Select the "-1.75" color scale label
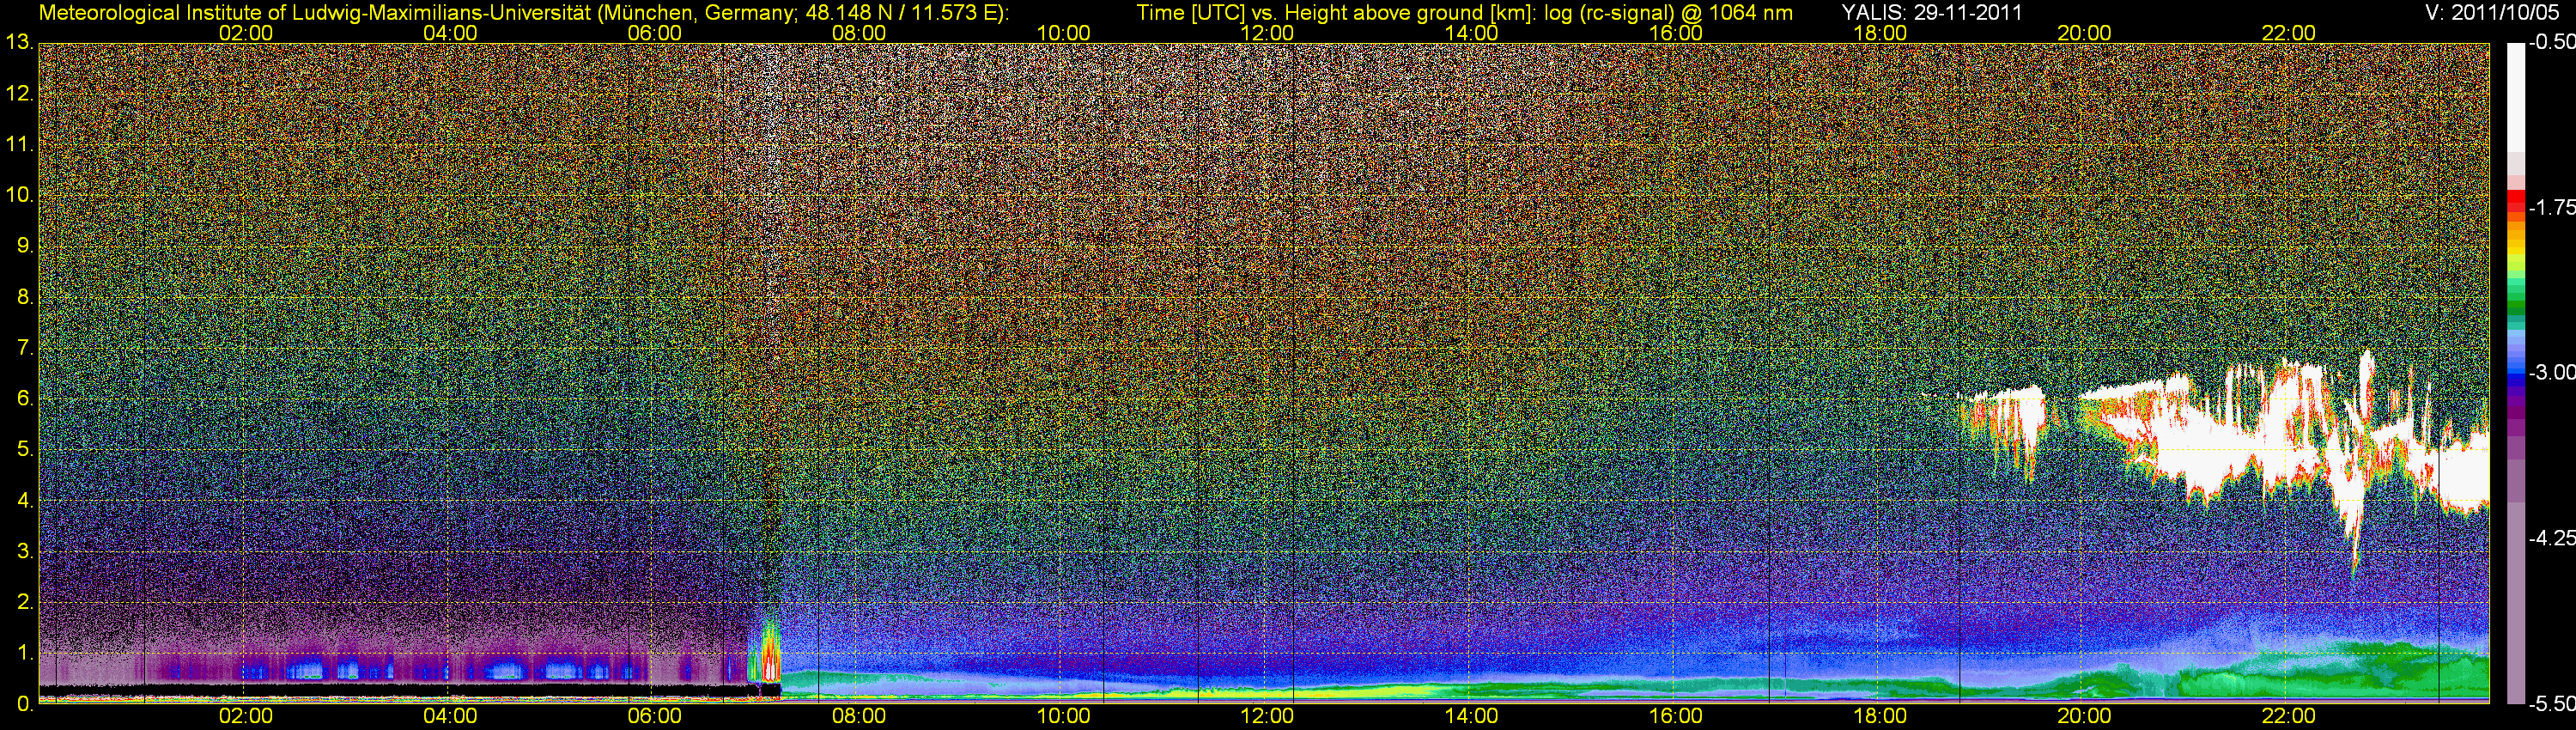The width and height of the screenshot is (2576, 730). pos(2552,208)
